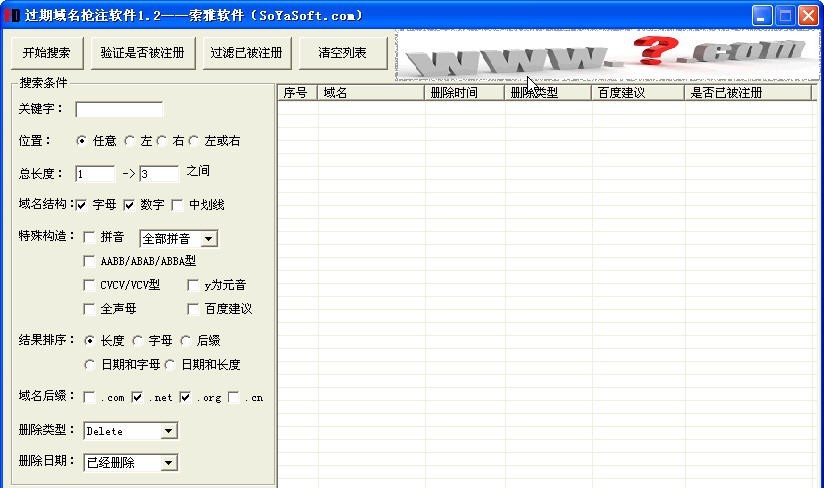The width and height of the screenshot is (824, 488).
Task: Click the 开始搜索 button
Action: 47,53
